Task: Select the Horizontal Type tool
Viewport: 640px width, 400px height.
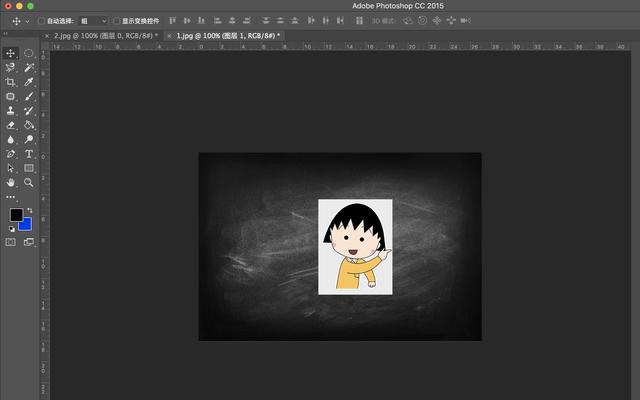Action: coord(29,154)
